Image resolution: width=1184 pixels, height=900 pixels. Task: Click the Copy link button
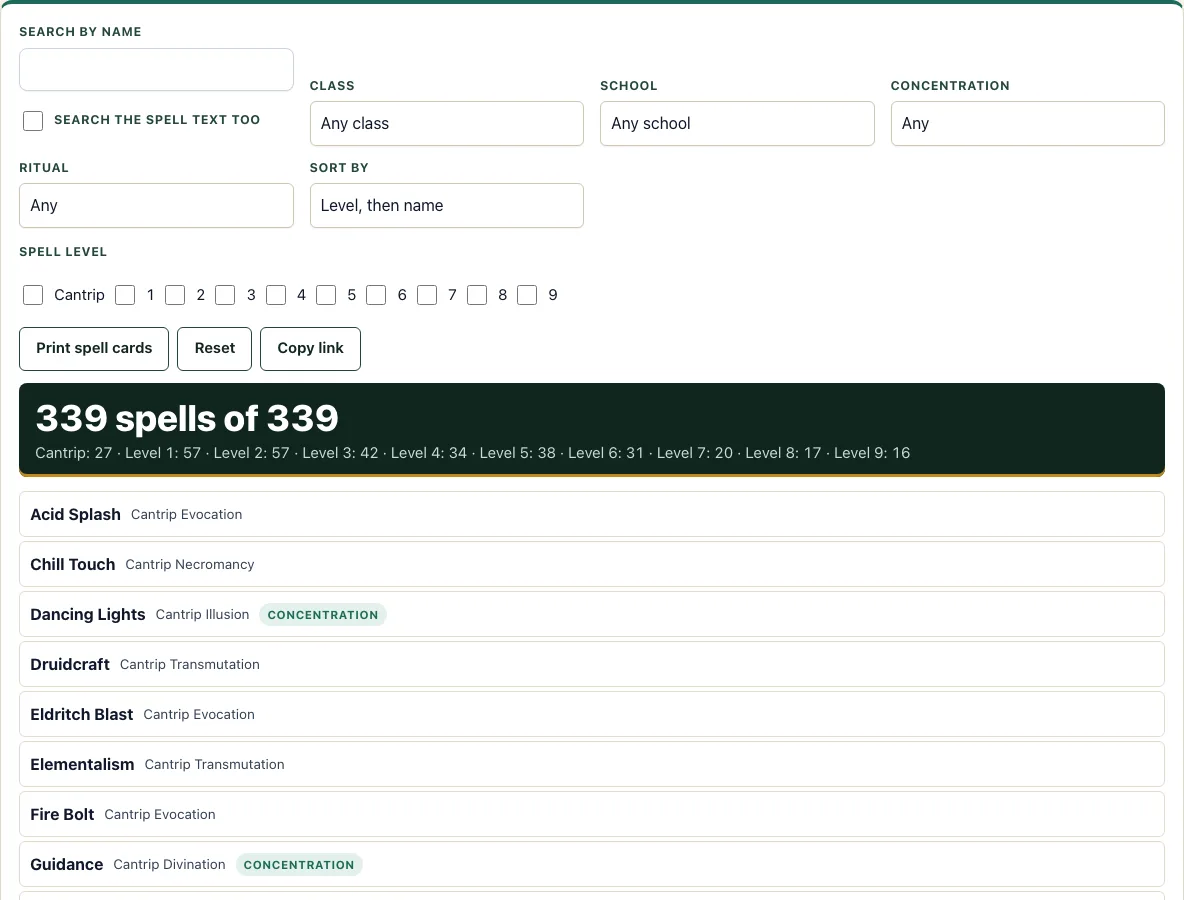tap(310, 349)
